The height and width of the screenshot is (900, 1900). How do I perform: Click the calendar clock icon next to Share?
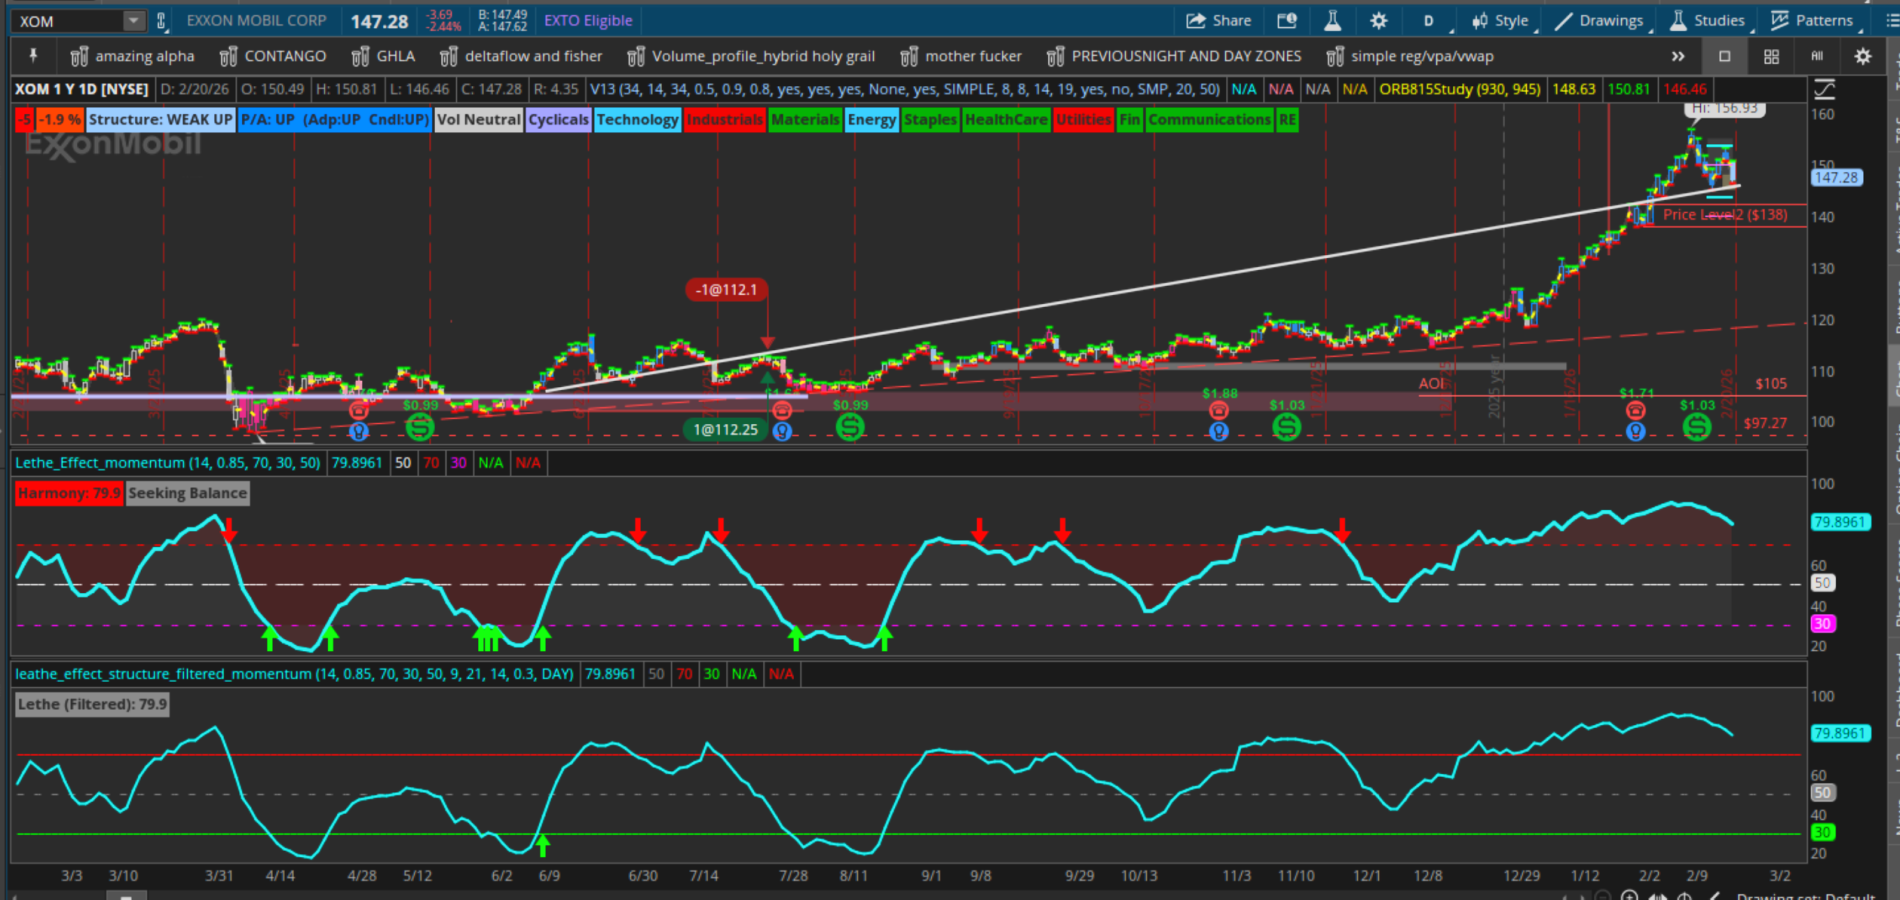coord(1287,20)
